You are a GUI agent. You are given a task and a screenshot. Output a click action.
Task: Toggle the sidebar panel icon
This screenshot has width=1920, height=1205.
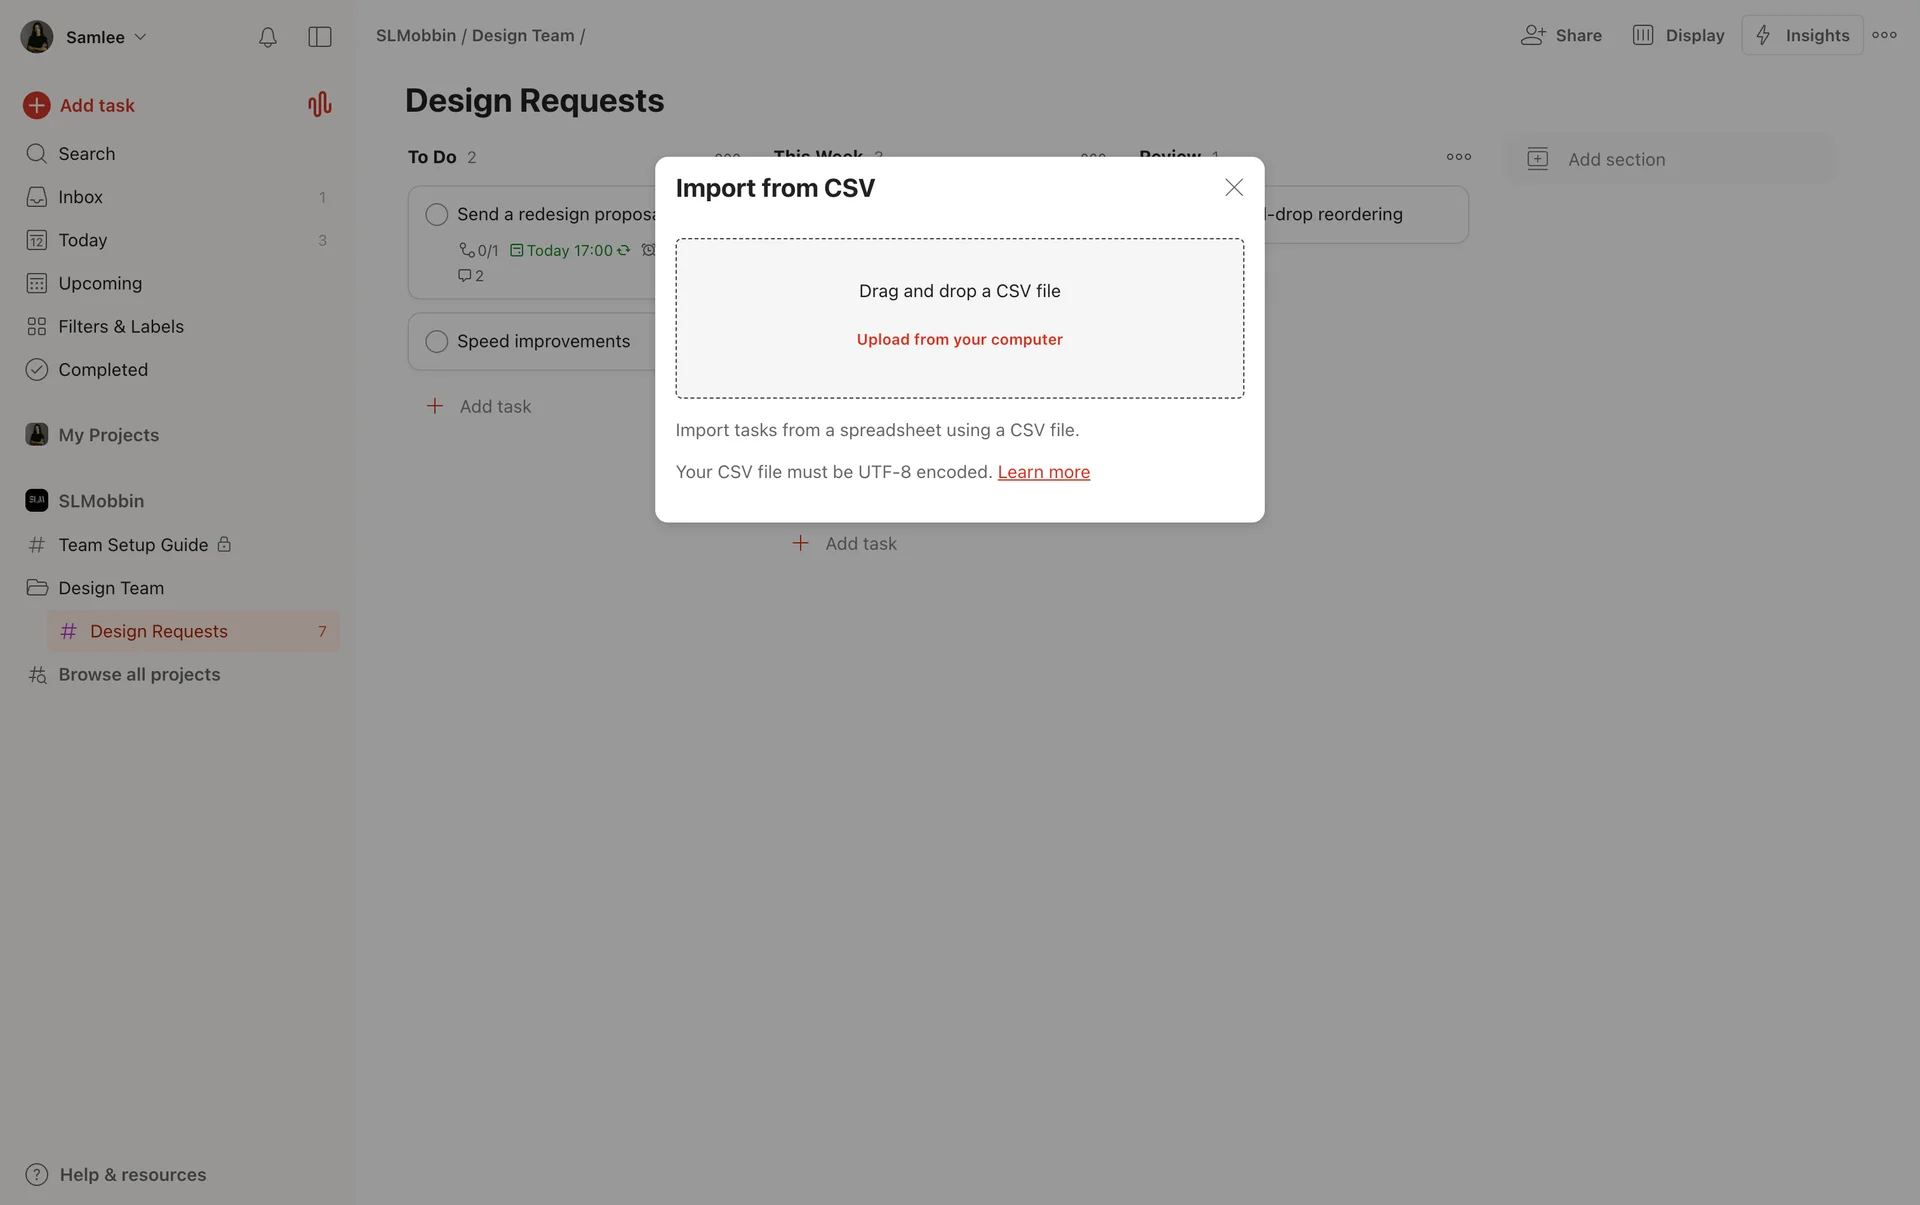tap(319, 37)
